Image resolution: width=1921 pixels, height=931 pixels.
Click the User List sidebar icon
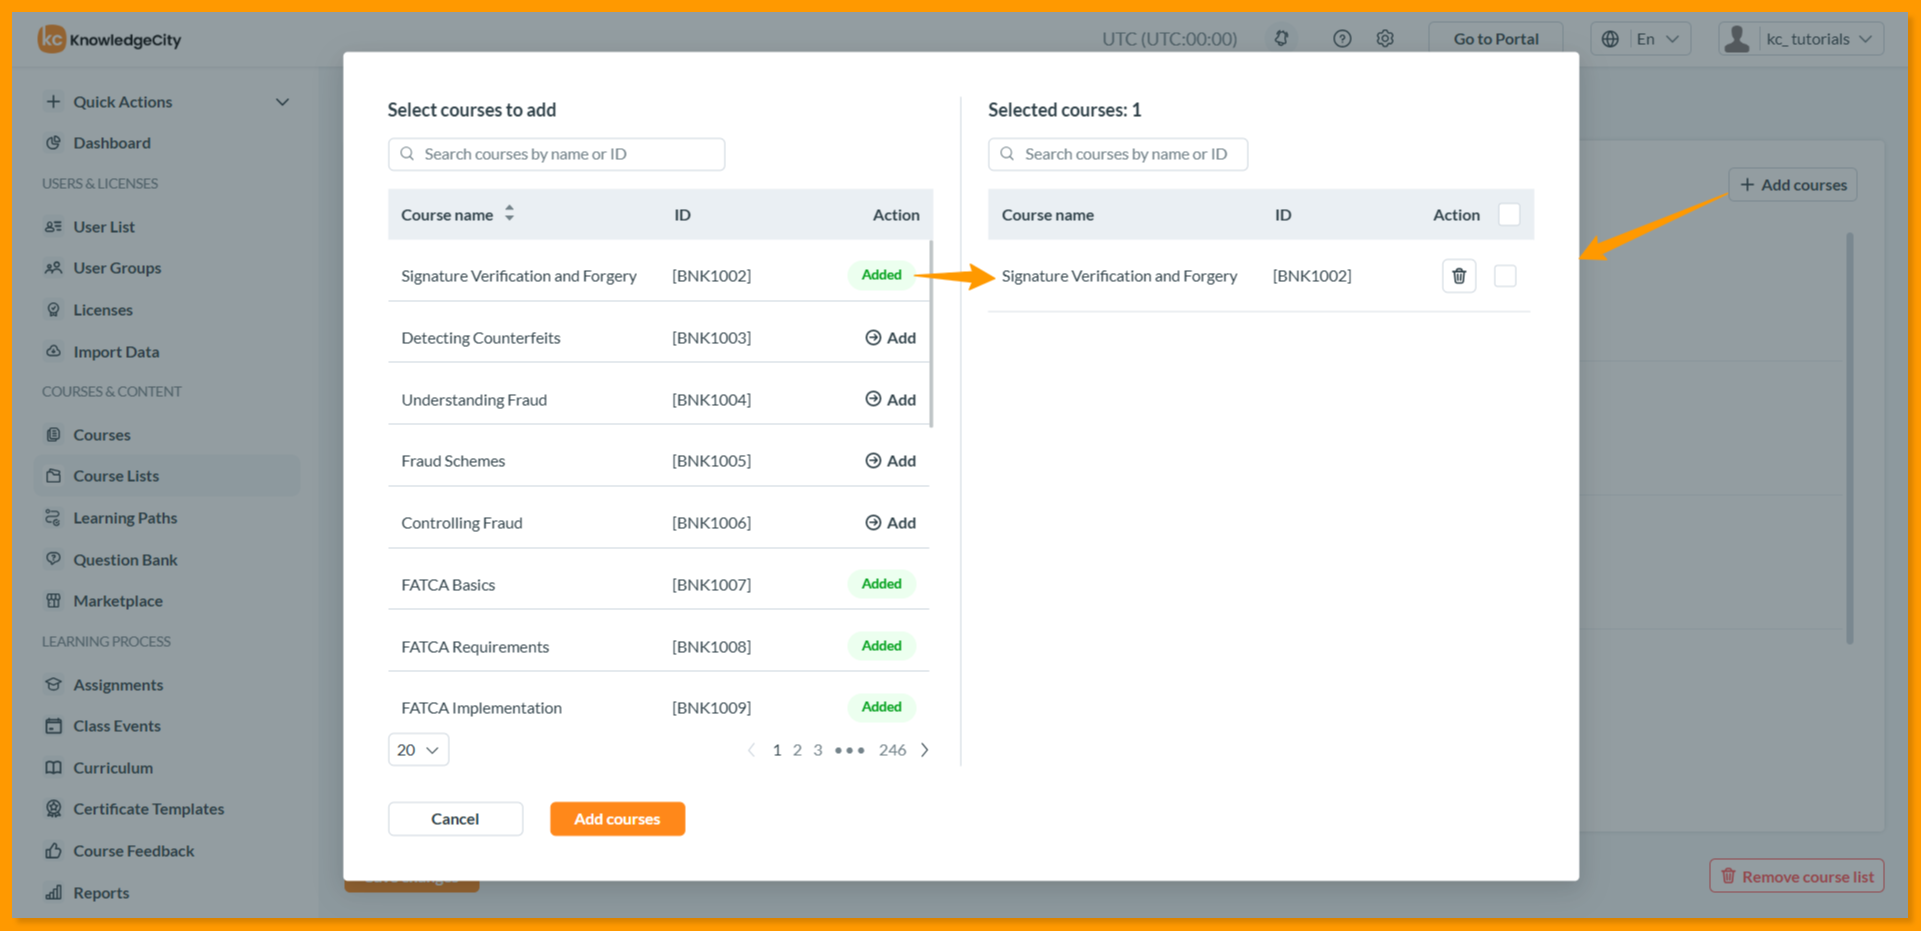coord(54,227)
